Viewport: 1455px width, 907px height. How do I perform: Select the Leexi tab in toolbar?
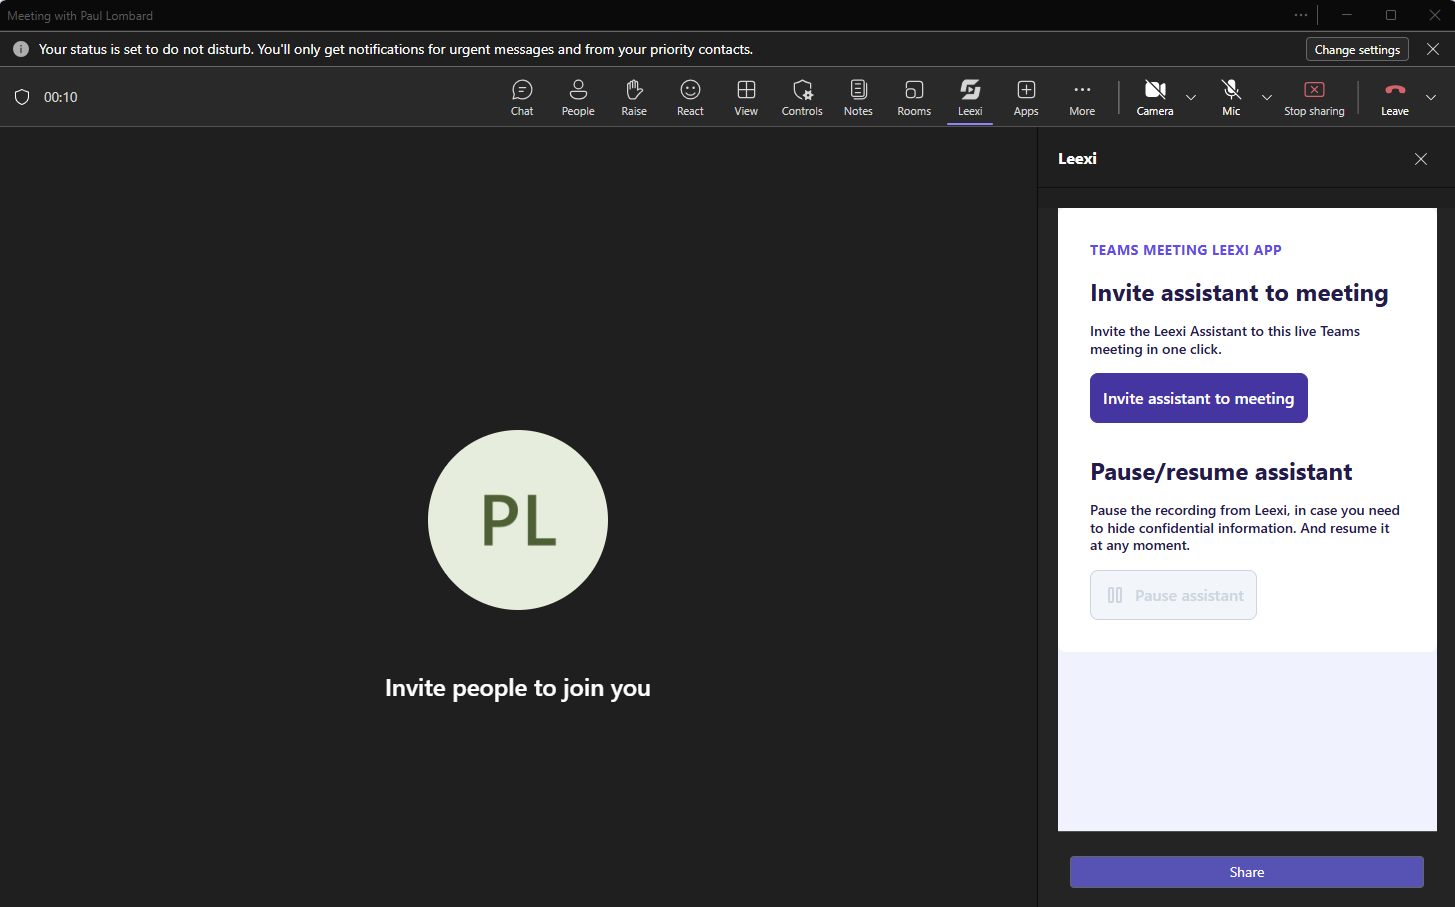(970, 97)
